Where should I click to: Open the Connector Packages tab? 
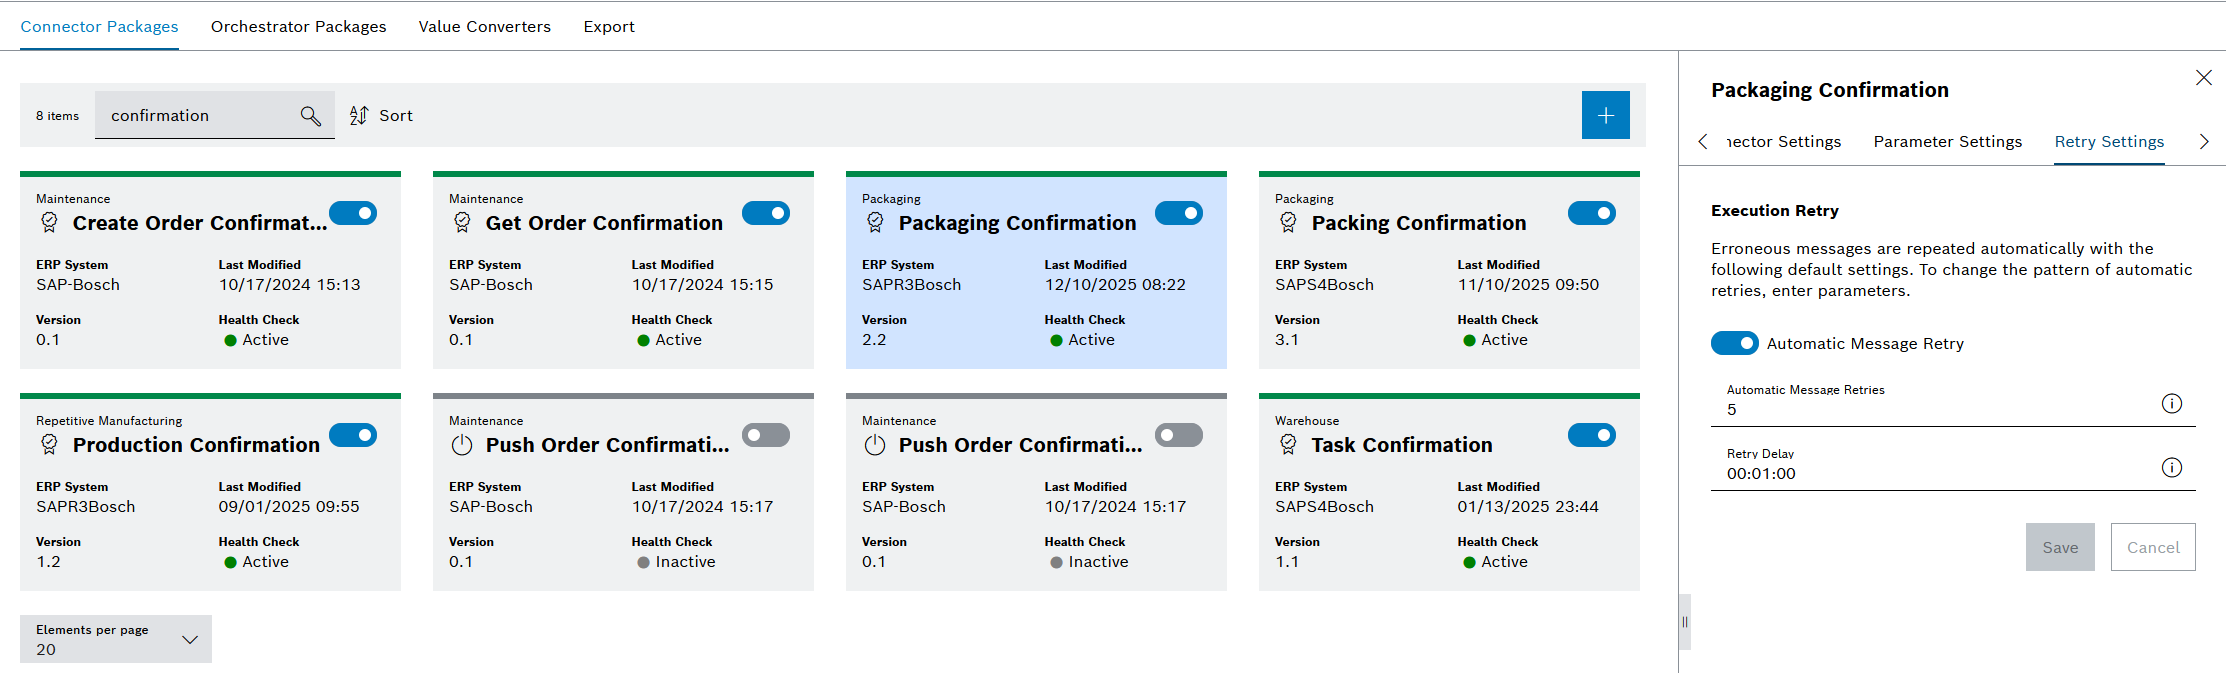(x=99, y=27)
